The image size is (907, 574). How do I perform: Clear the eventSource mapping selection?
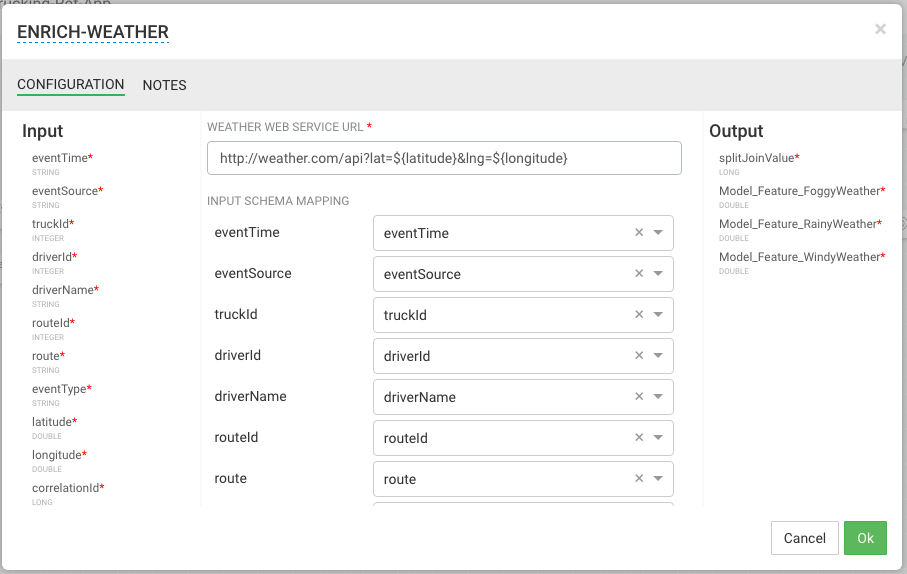click(639, 274)
